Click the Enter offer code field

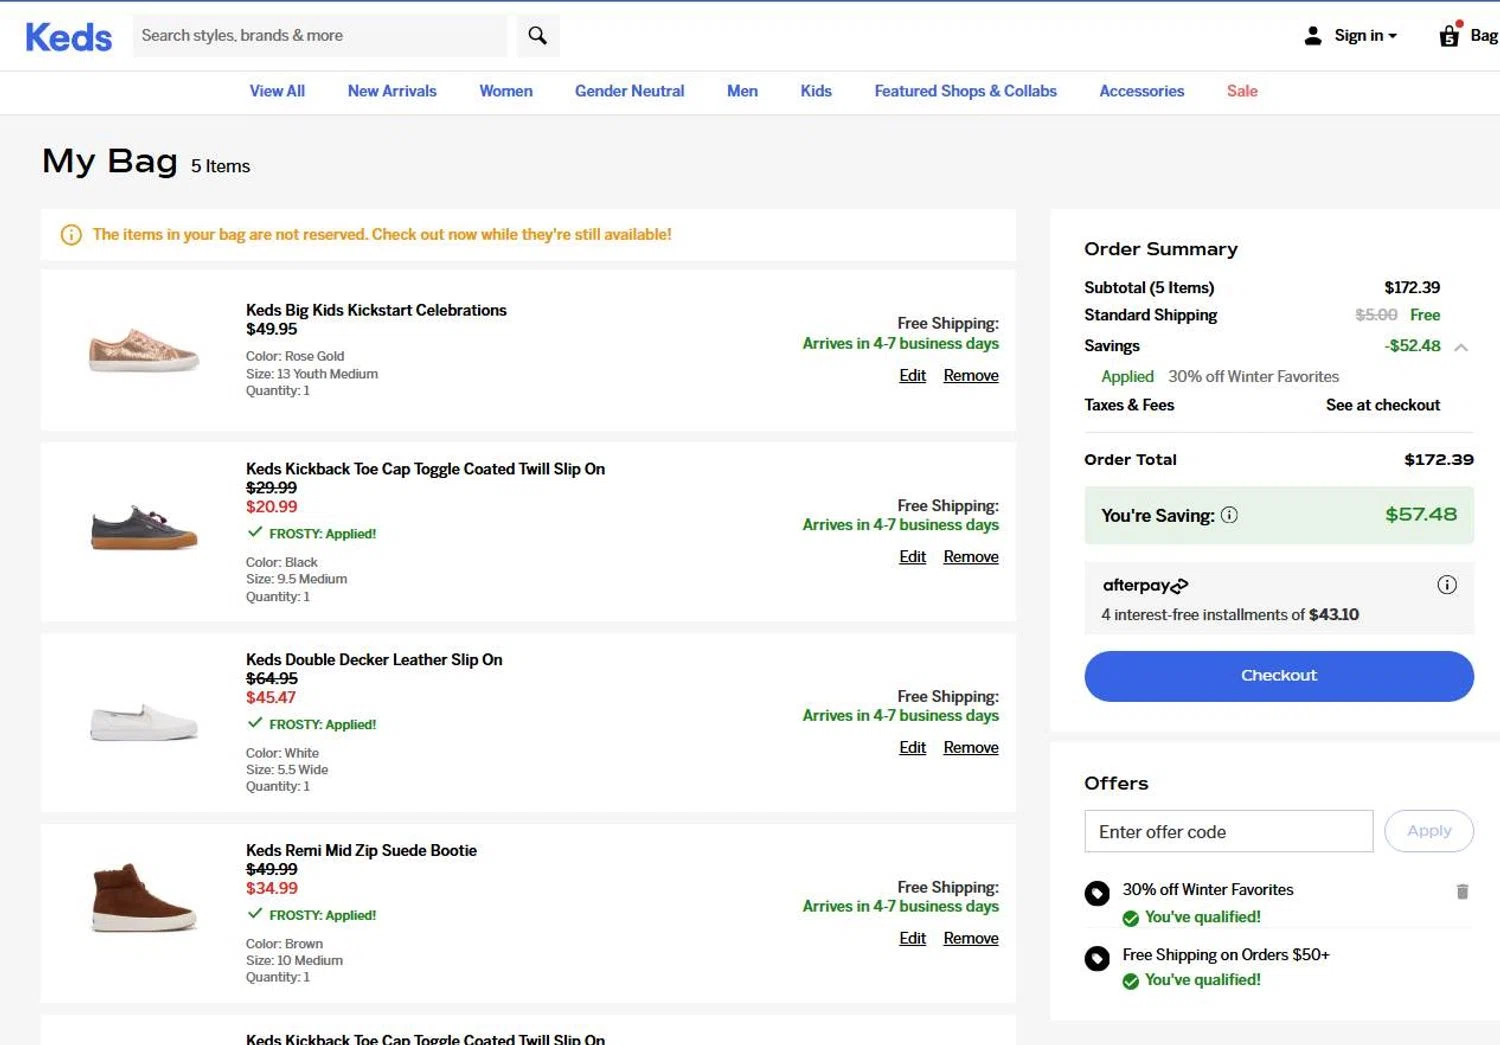point(1229,831)
